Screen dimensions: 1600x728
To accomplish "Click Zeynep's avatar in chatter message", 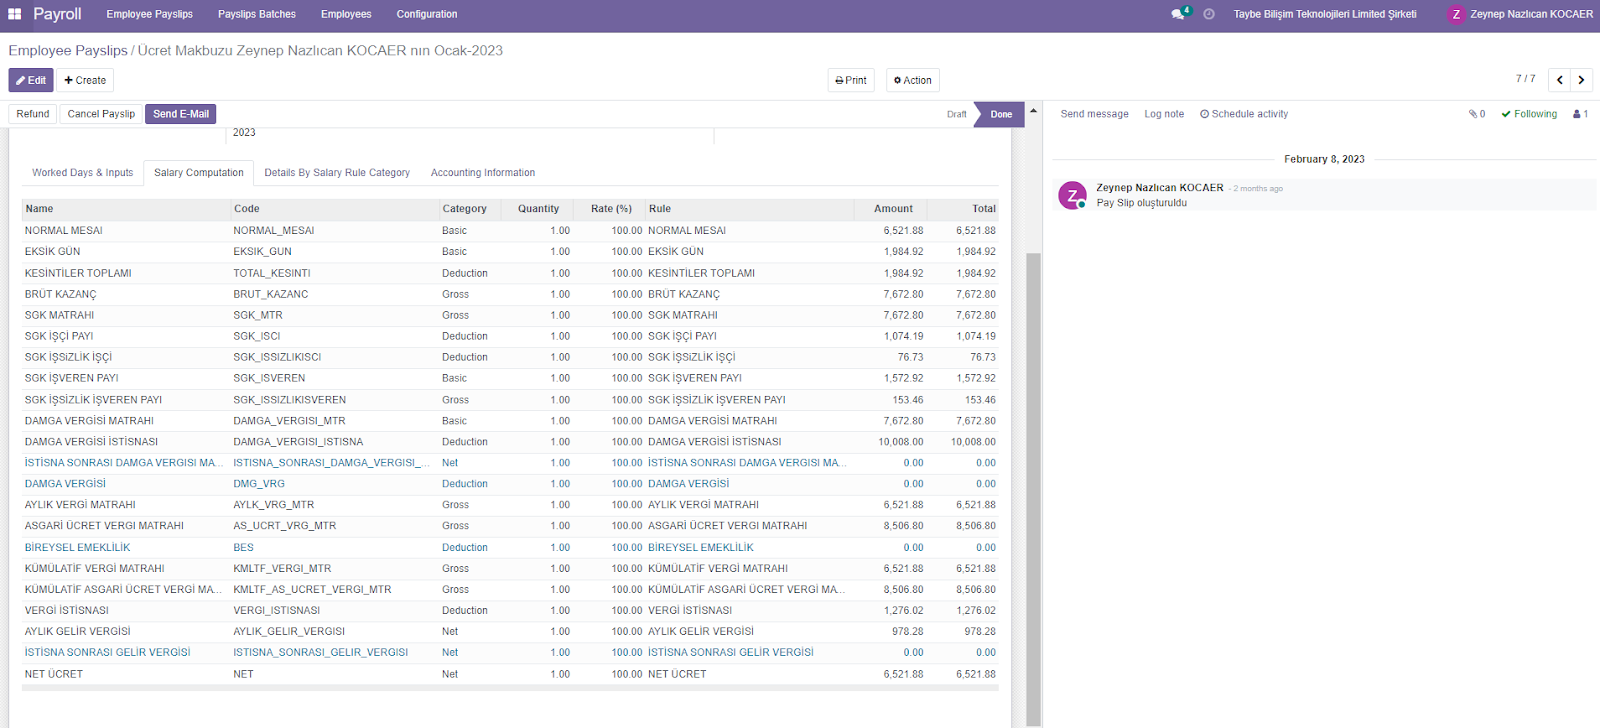I will coord(1072,195).
